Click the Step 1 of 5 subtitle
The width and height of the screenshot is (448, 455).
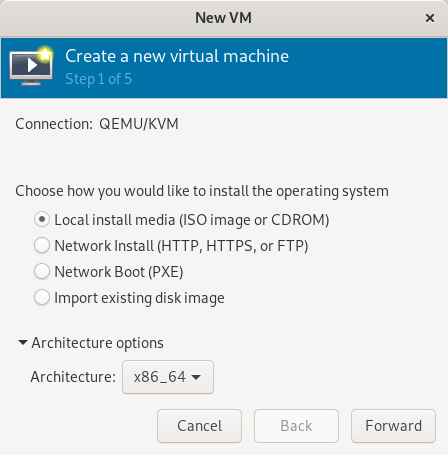pos(99,79)
